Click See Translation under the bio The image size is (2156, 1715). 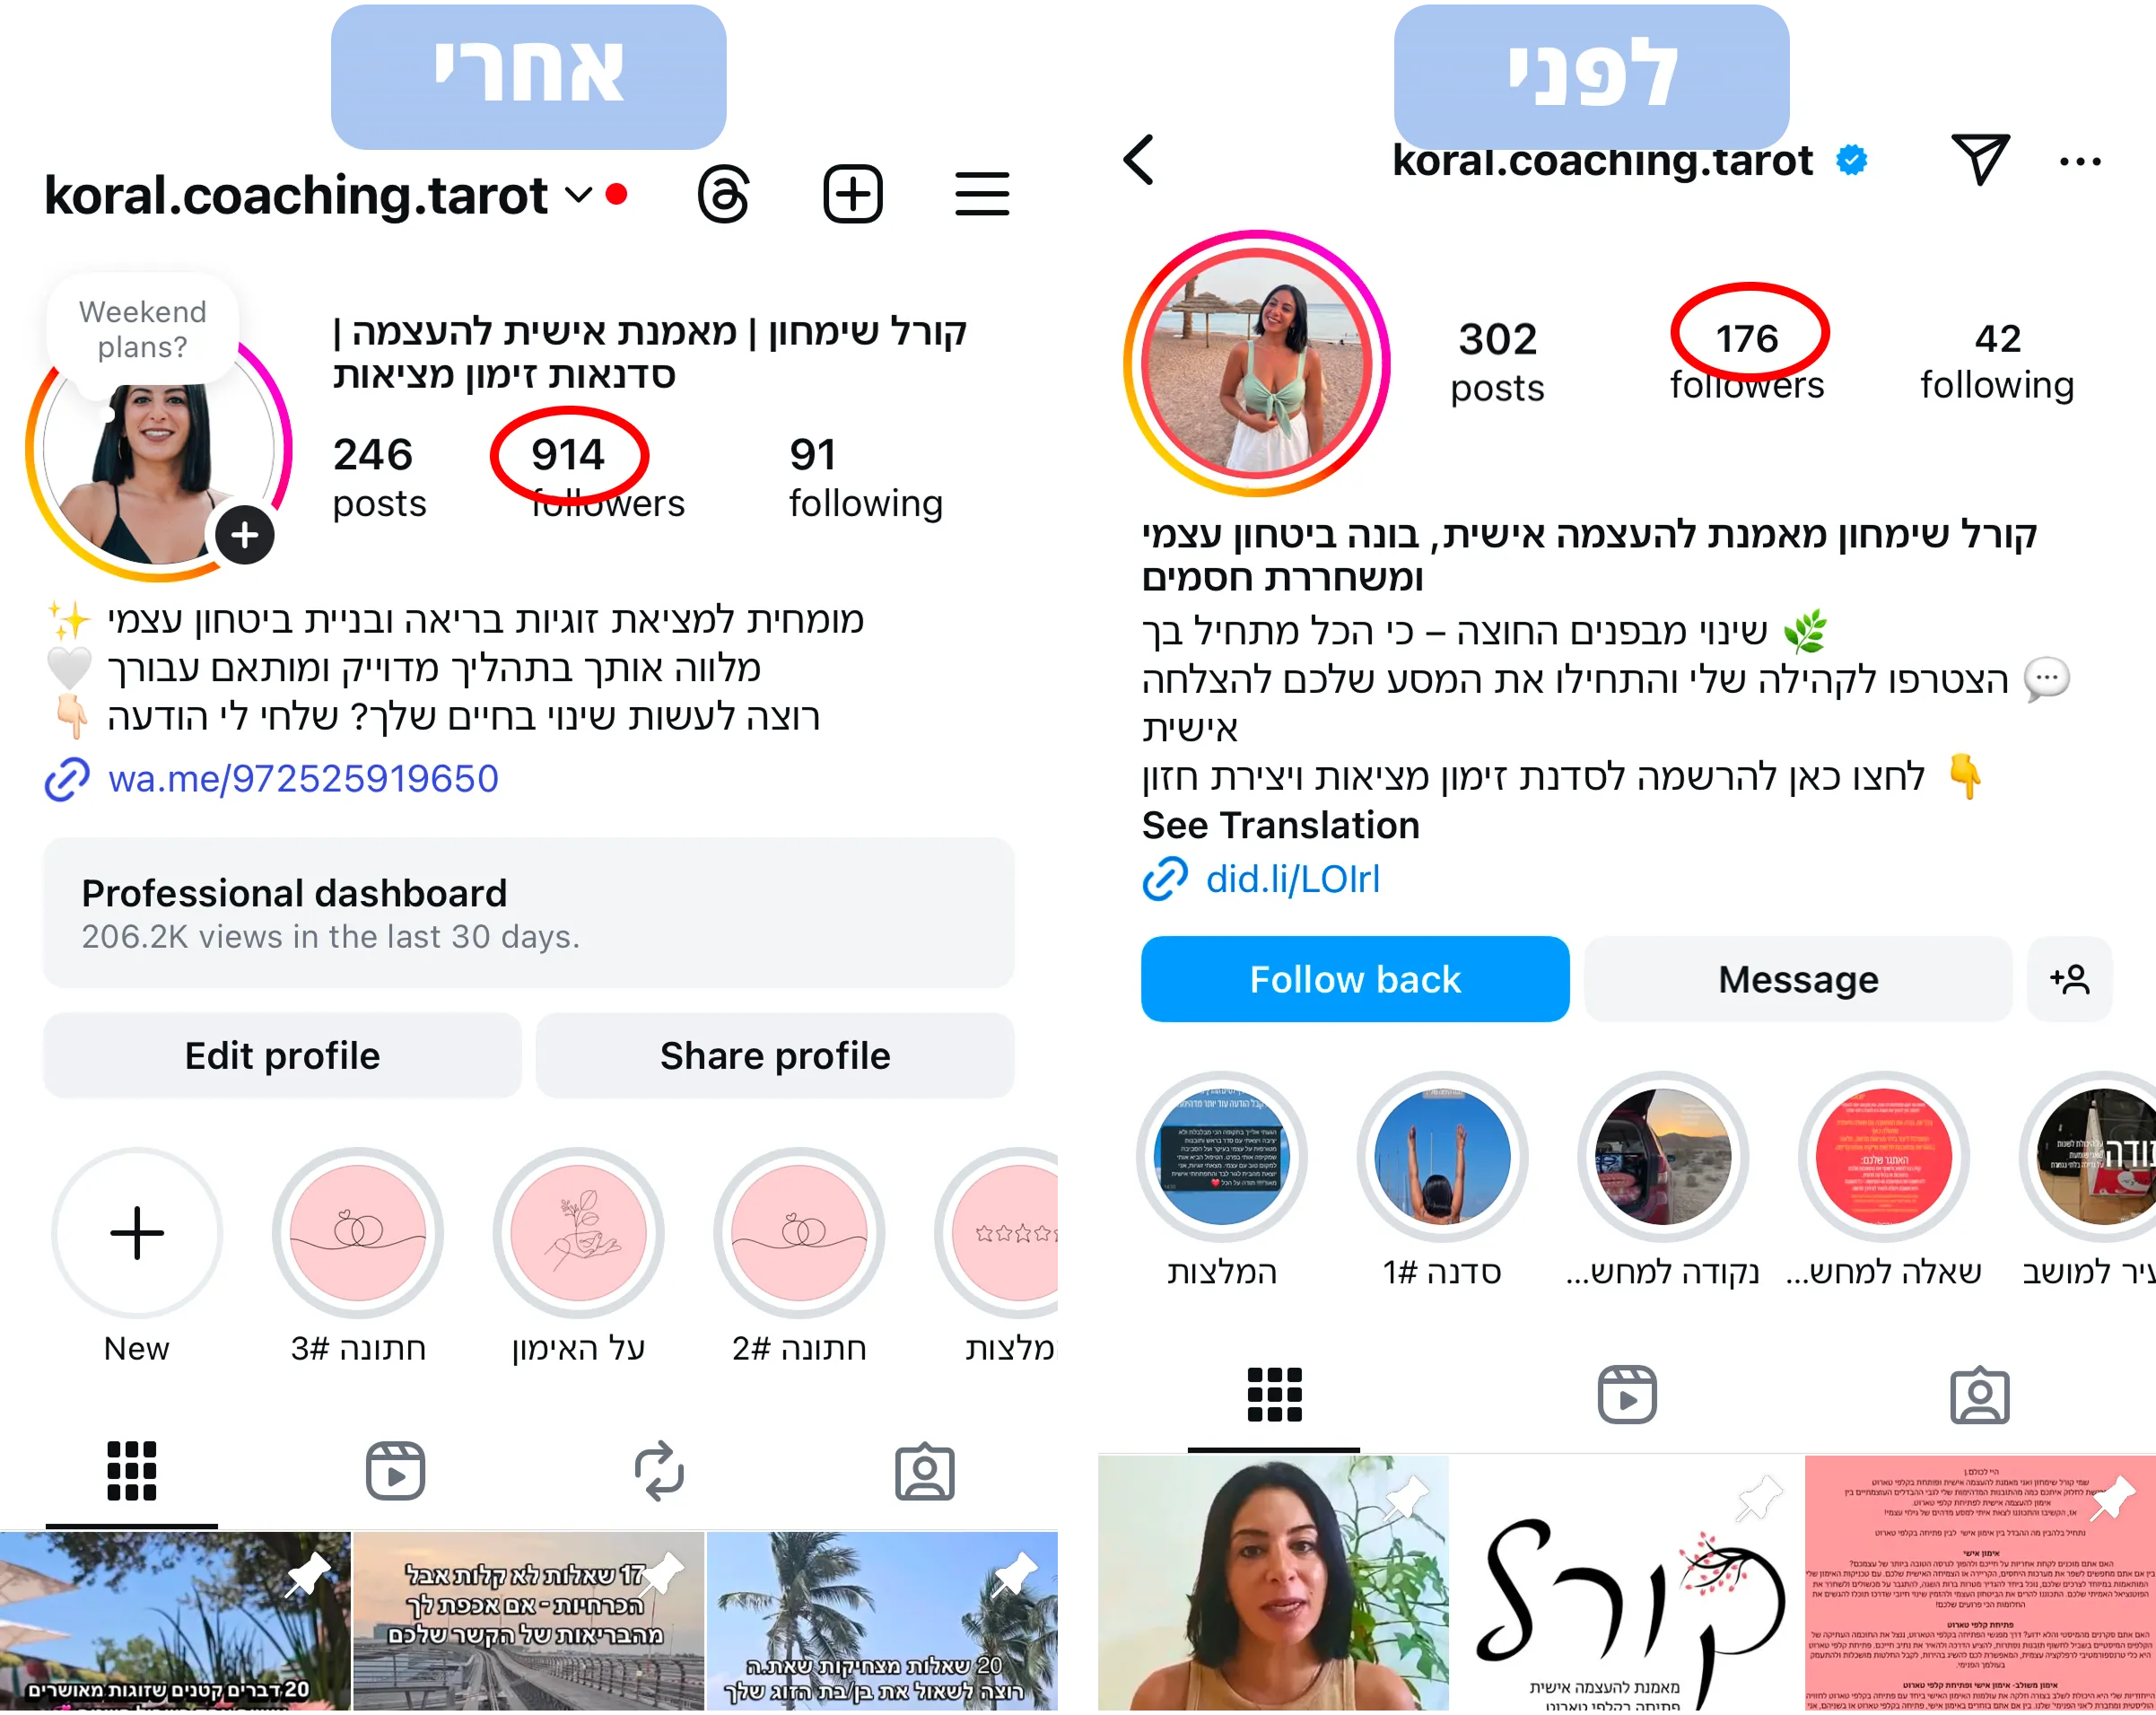[1280, 825]
